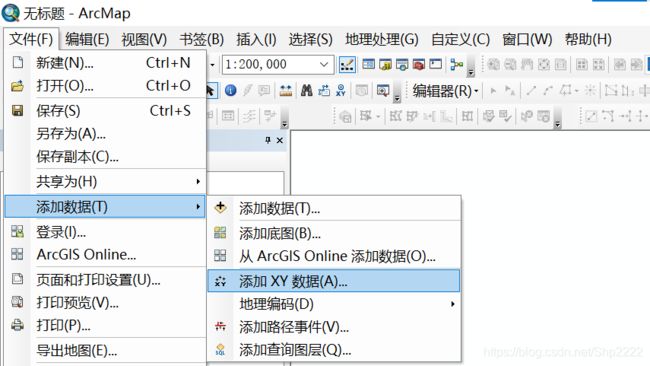Pin the table of contents panel
Image resolution: width=650 pixels, height=366 pixels.
[268, 140]
